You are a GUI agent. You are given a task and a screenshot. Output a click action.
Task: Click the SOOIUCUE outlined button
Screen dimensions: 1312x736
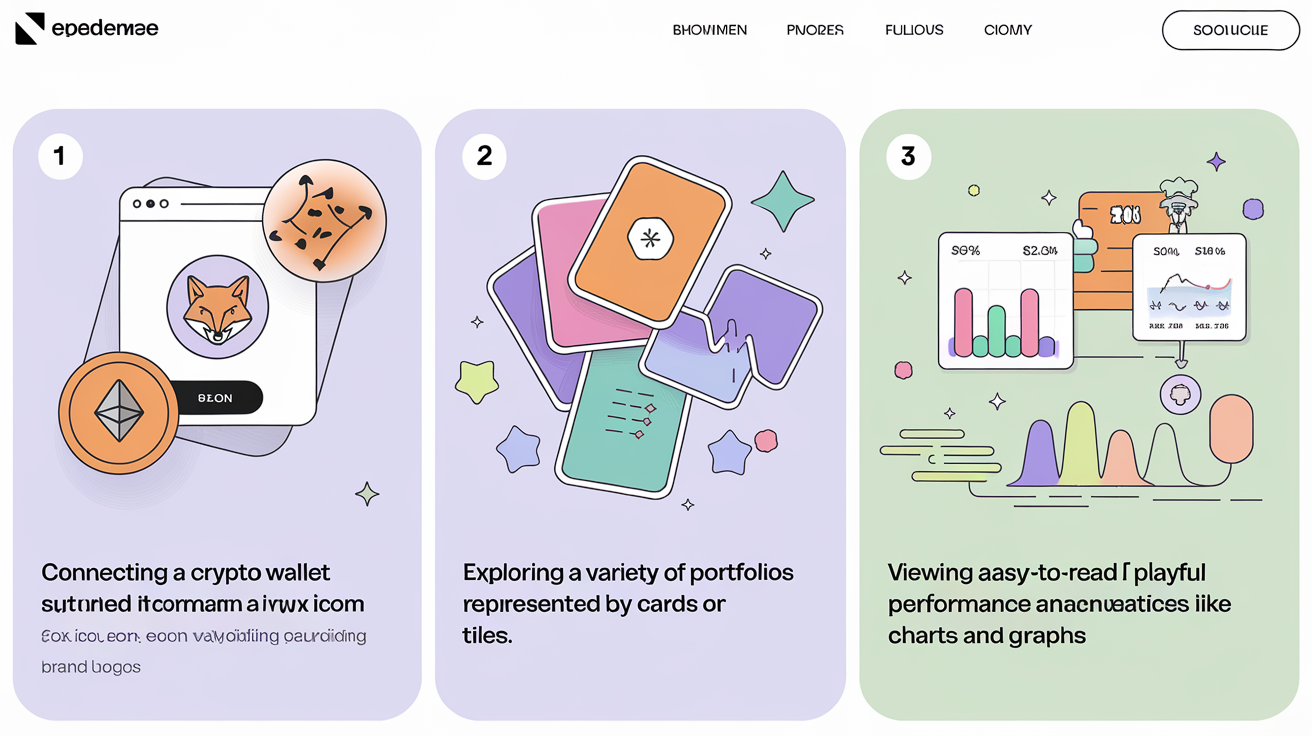click(x=1230, y=30)
